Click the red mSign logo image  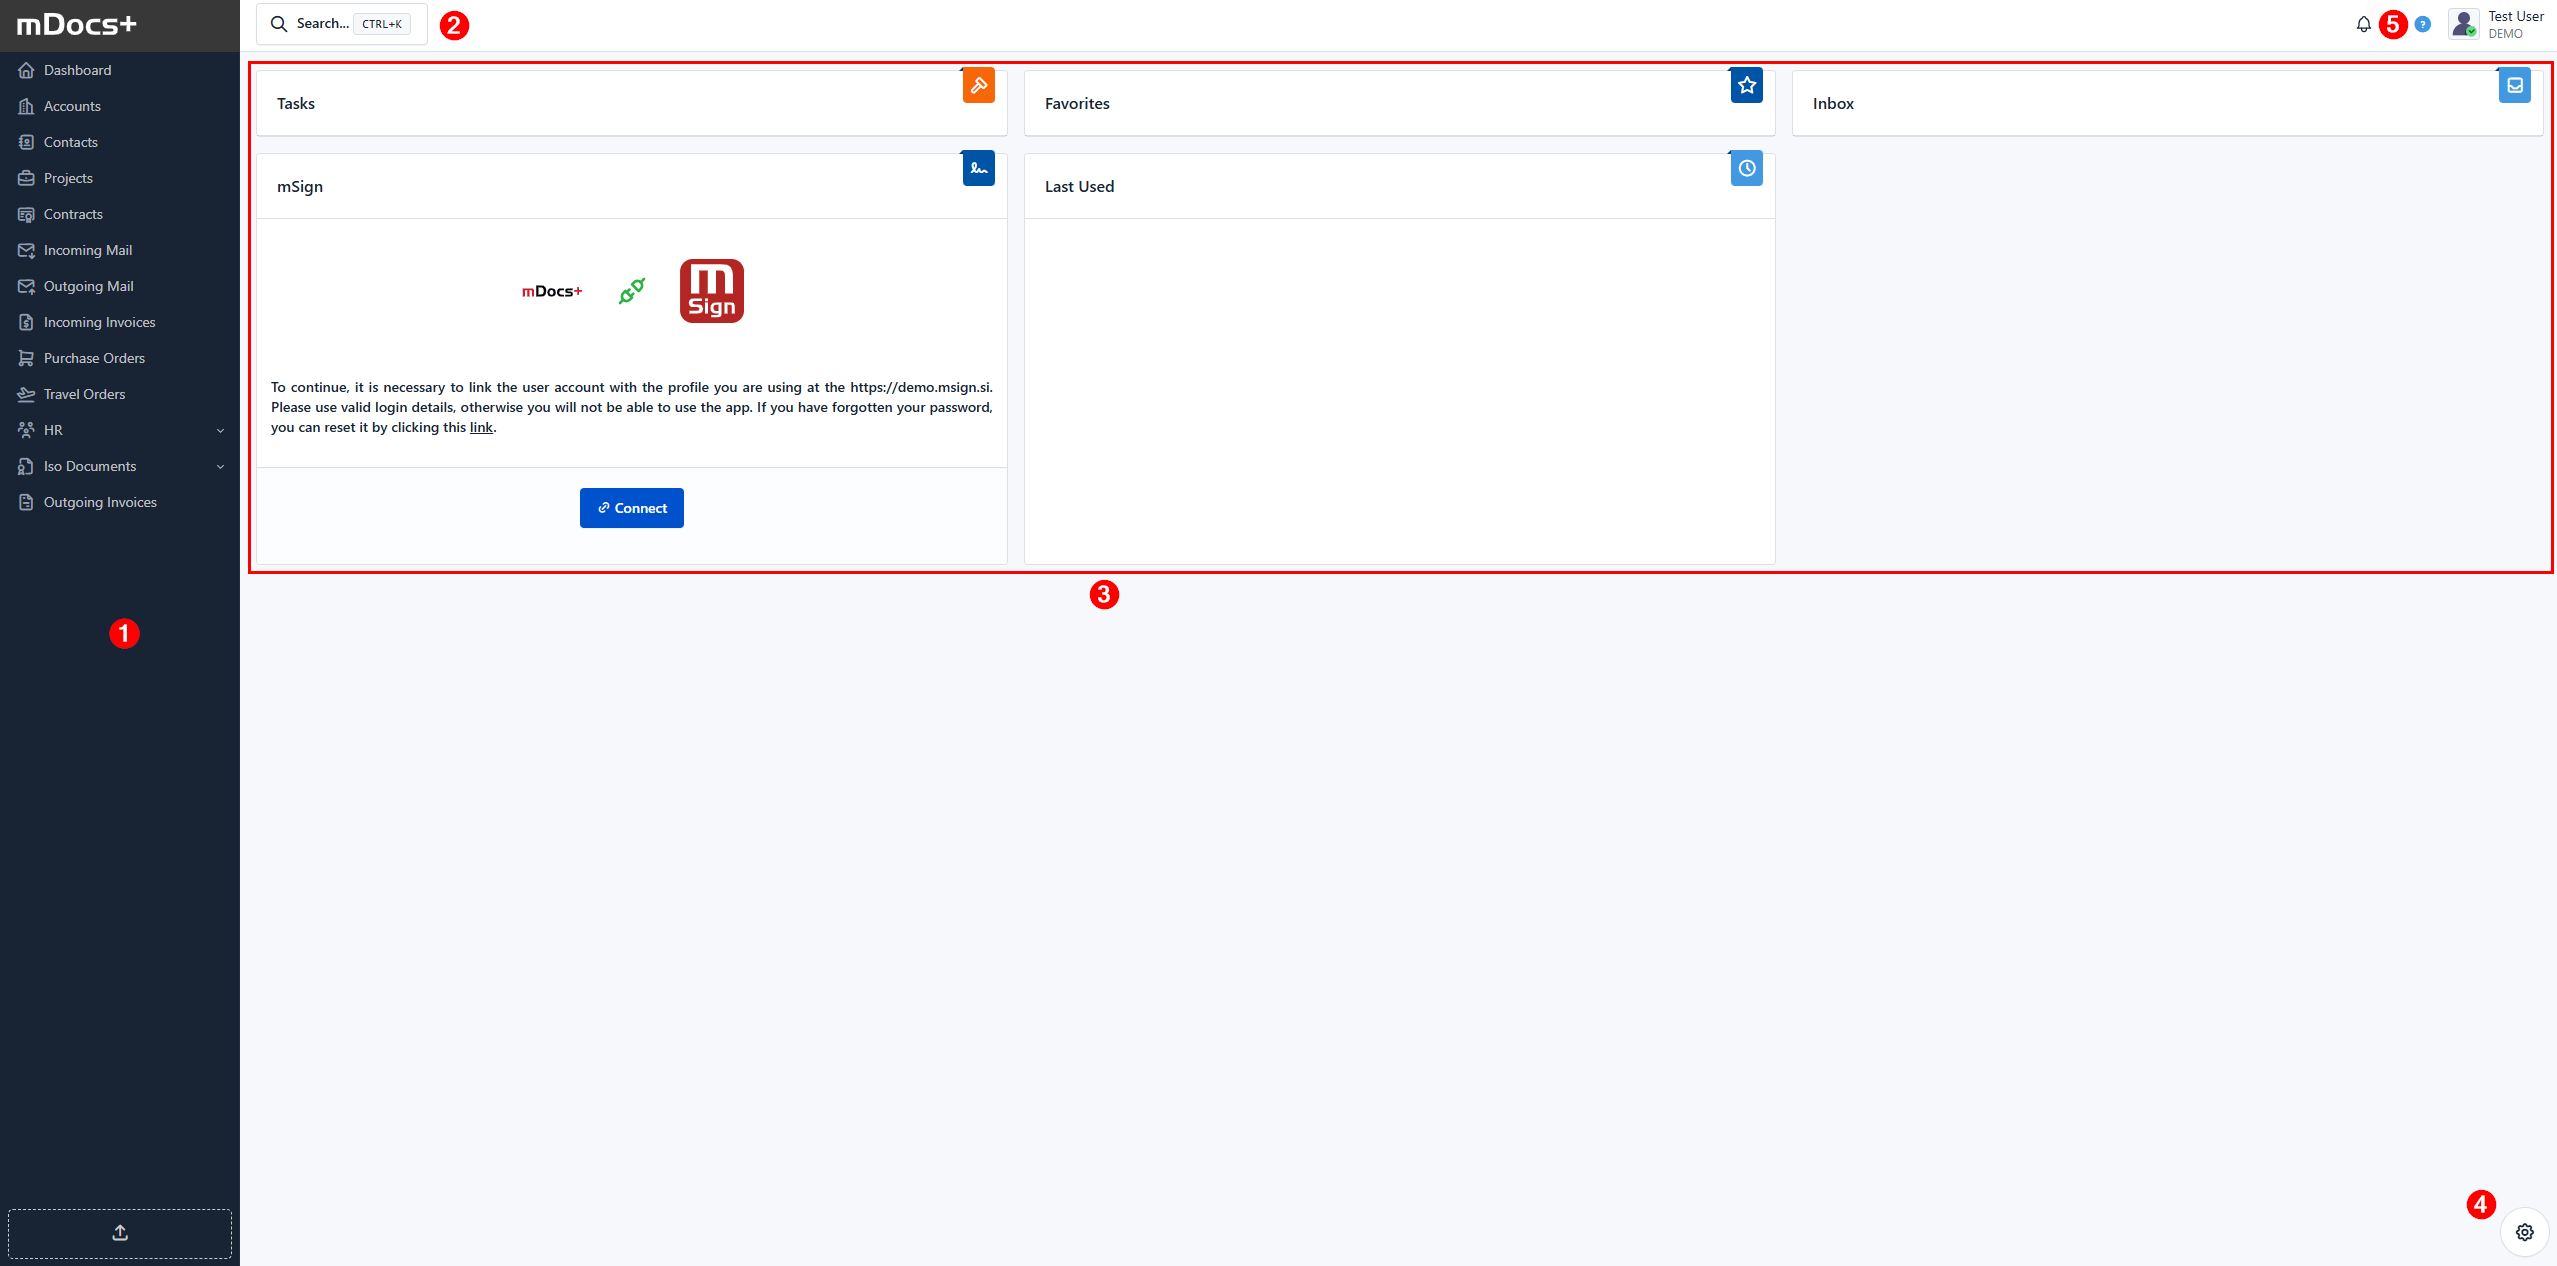[712, 291]
